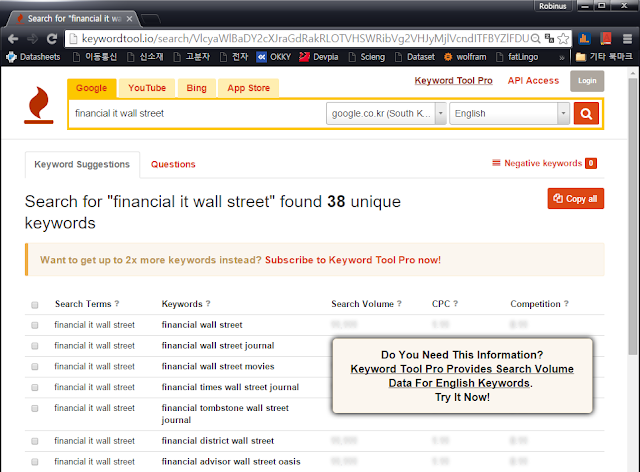Image resolution: width=640 pixels, height=472 pixels.
Task: Click the Competition help question mark
Action: click(x=566, y=303)
